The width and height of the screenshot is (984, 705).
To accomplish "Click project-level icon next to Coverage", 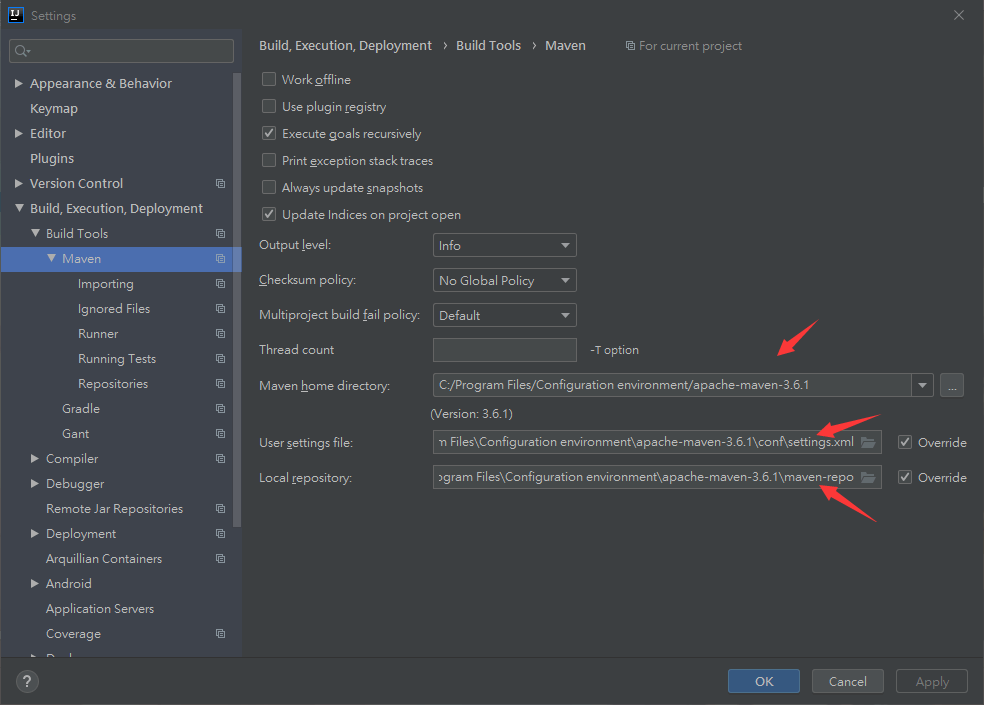I will [x=220, y=634].
